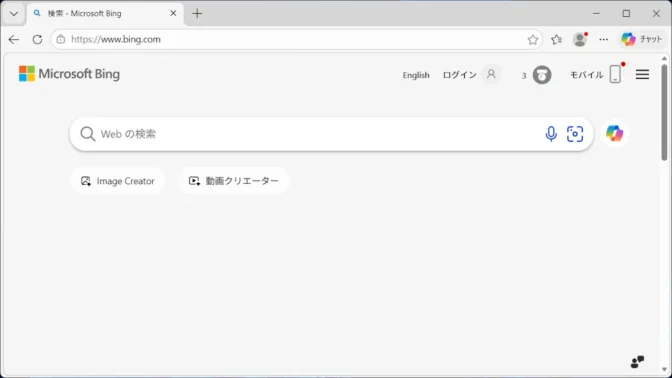Open the tab search dropdown chevron
The width and height of the screenshot is (672, 378).
click(14, 14)
